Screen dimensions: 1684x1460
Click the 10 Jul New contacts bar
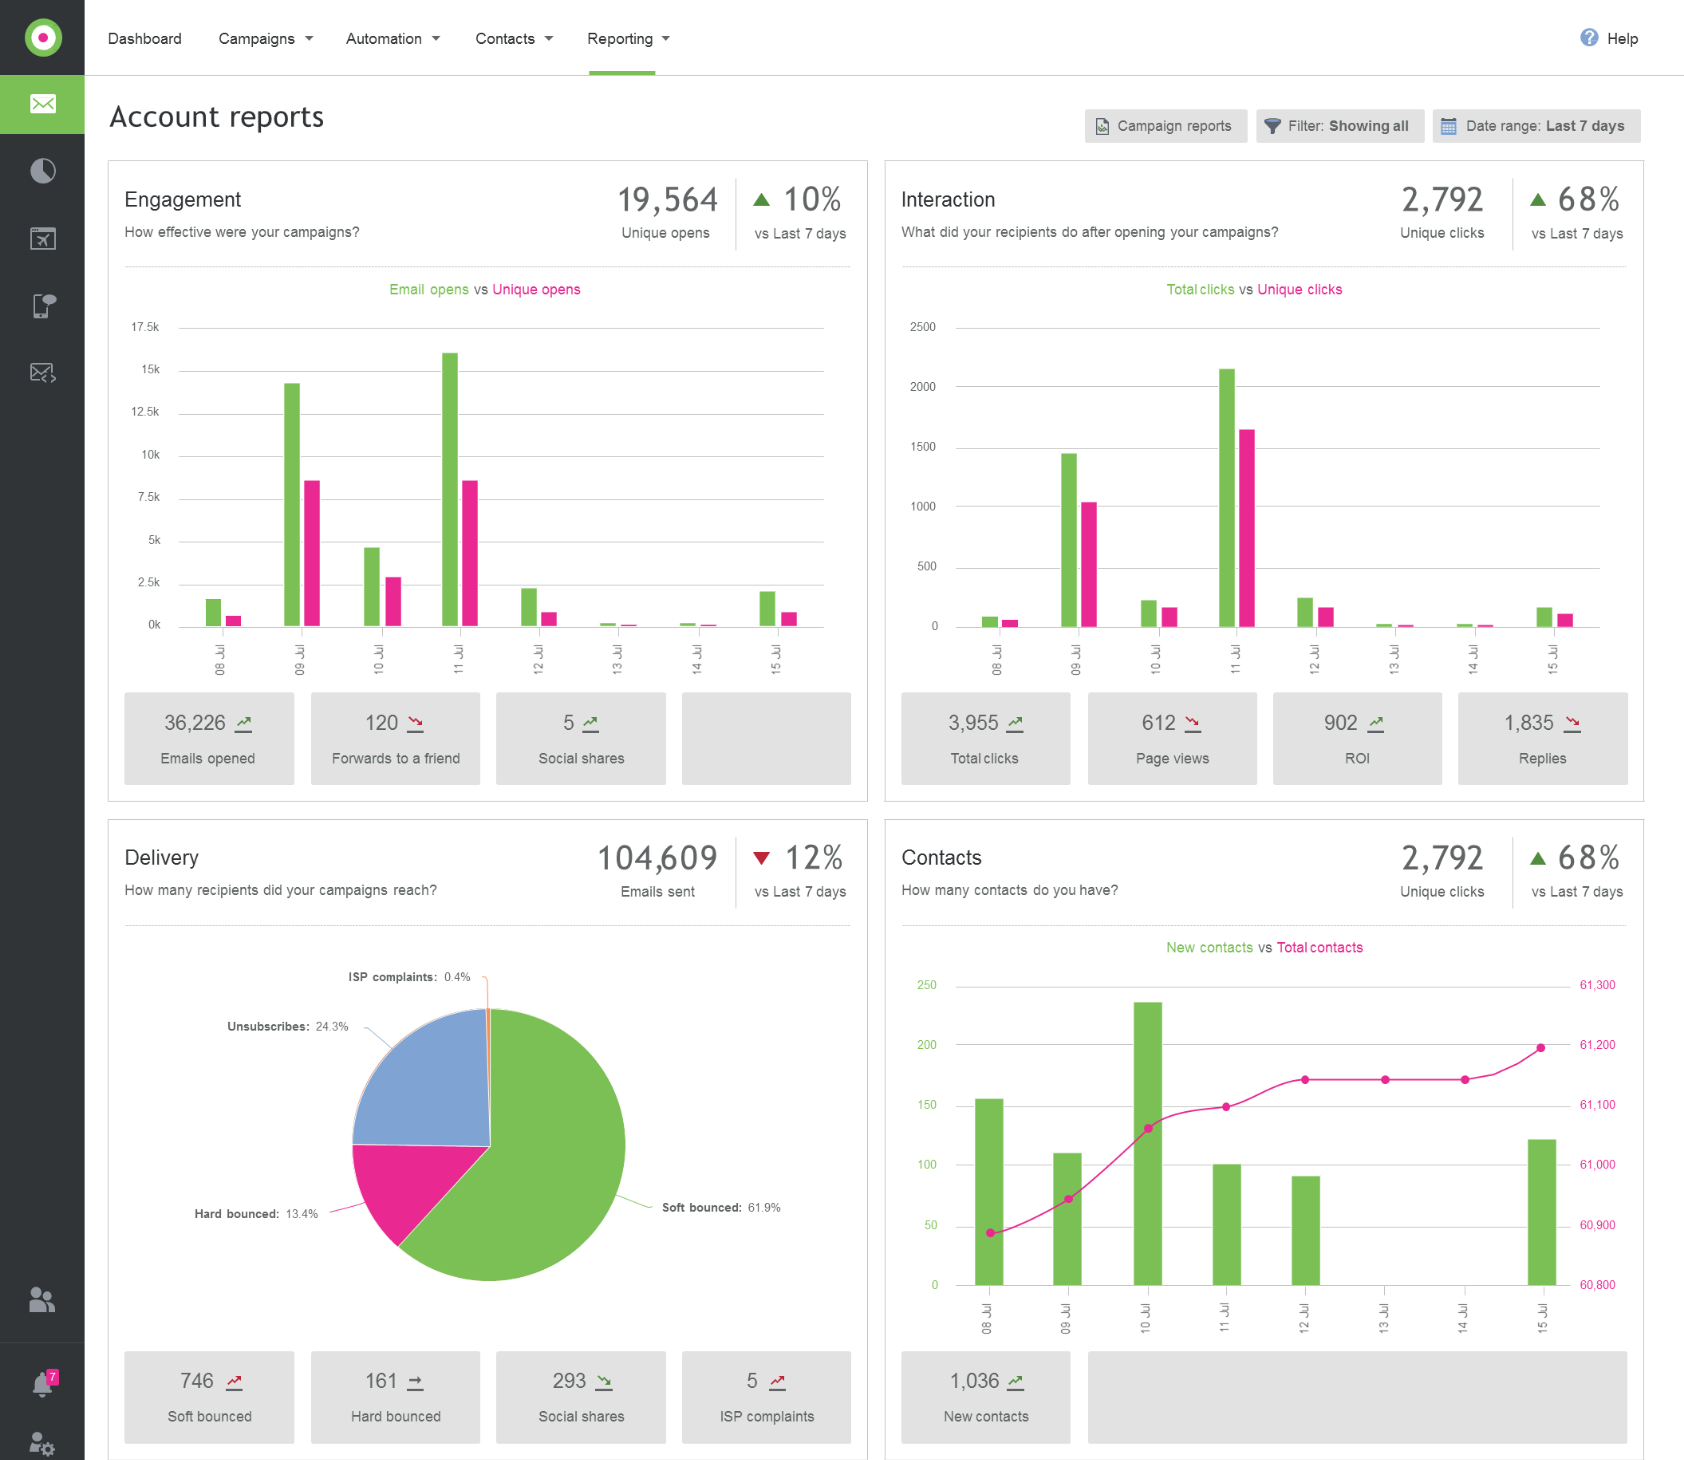coord(1148,1143)
